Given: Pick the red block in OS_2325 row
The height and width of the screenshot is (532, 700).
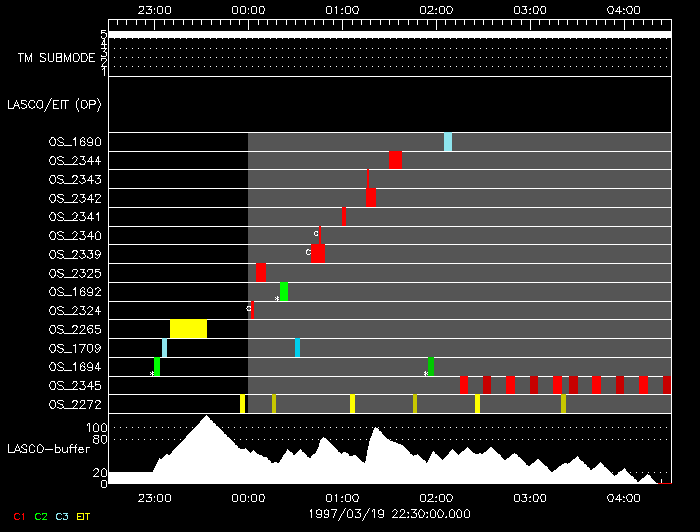Looking at the screenshot, I should pyautogui.click(x=261, y=273).
